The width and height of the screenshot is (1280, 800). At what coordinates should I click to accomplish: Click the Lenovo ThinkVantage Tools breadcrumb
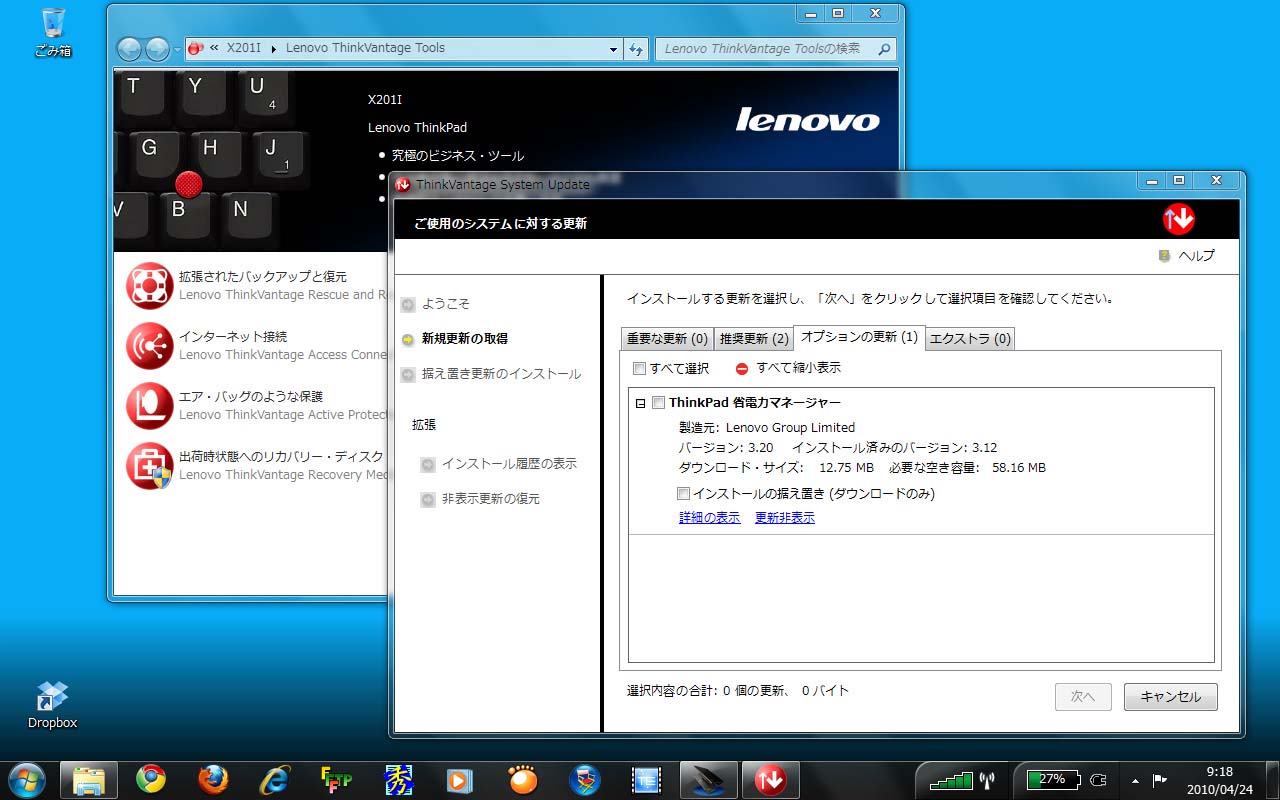pyautogui.click(x=365, y=48)
